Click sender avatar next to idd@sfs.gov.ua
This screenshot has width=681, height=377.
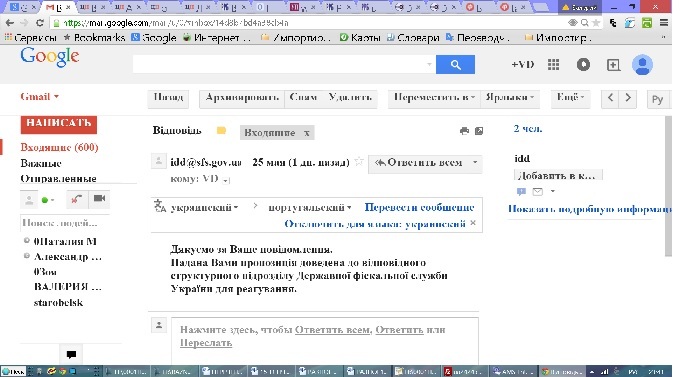point(159,161)
